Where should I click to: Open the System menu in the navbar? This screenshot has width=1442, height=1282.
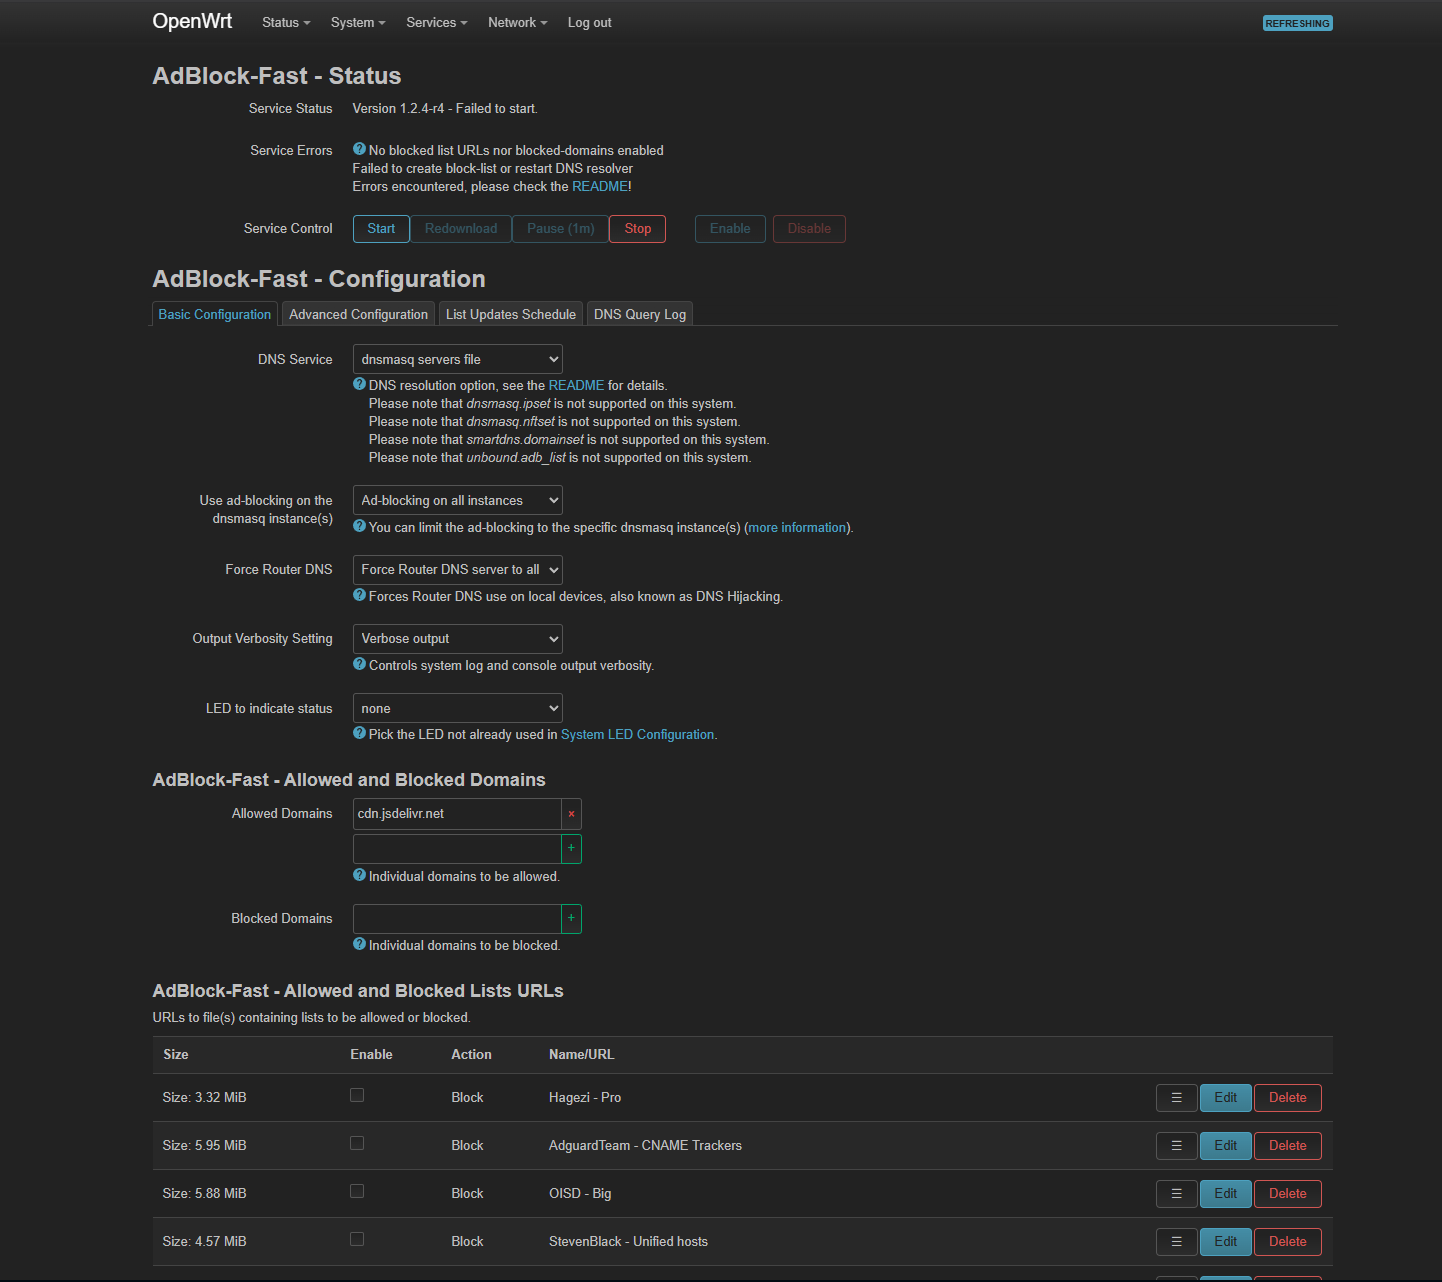tap(358, 23)
